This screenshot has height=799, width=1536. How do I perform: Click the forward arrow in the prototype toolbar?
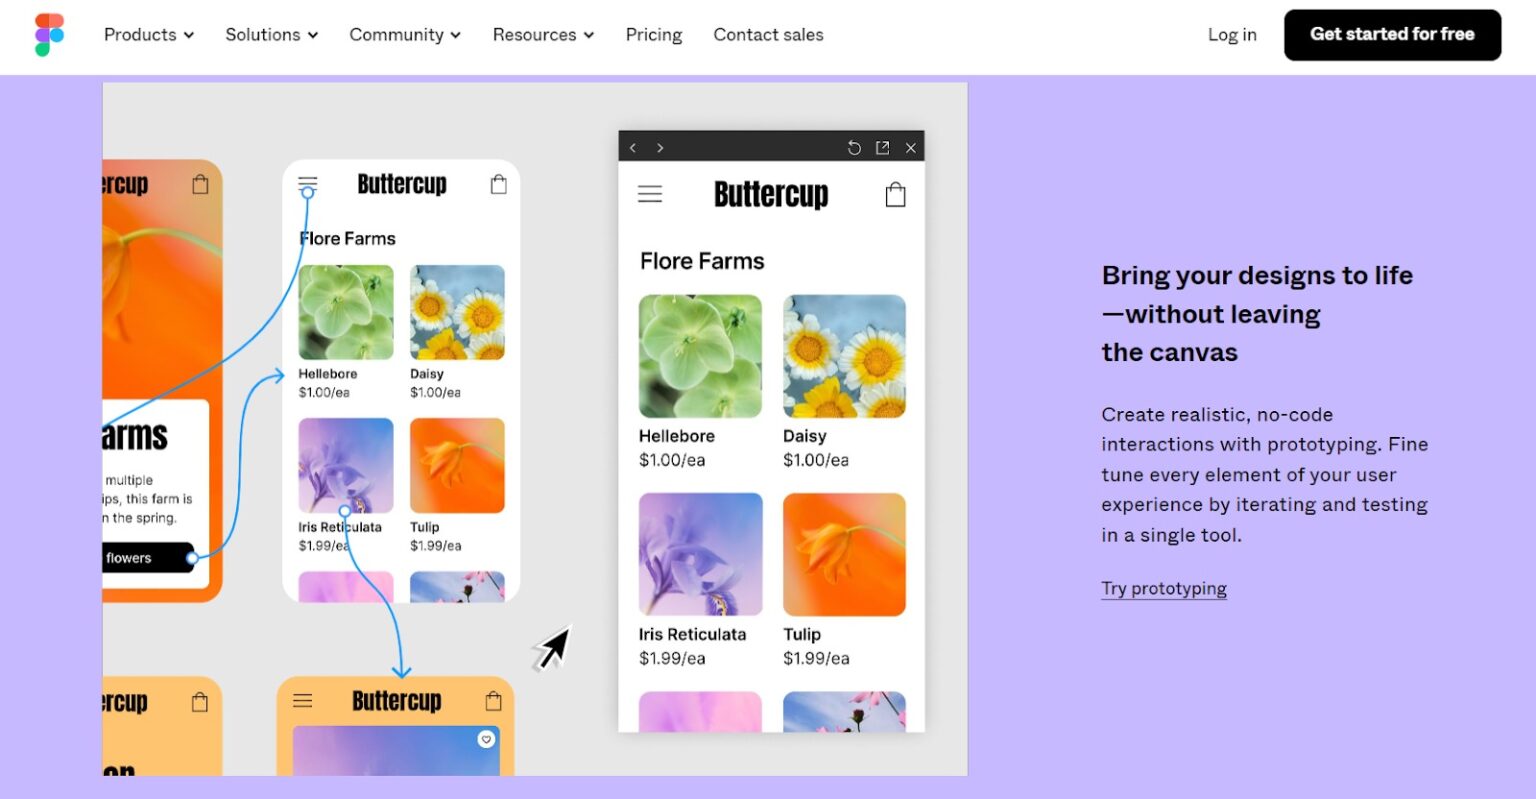(x=661, y=147)
